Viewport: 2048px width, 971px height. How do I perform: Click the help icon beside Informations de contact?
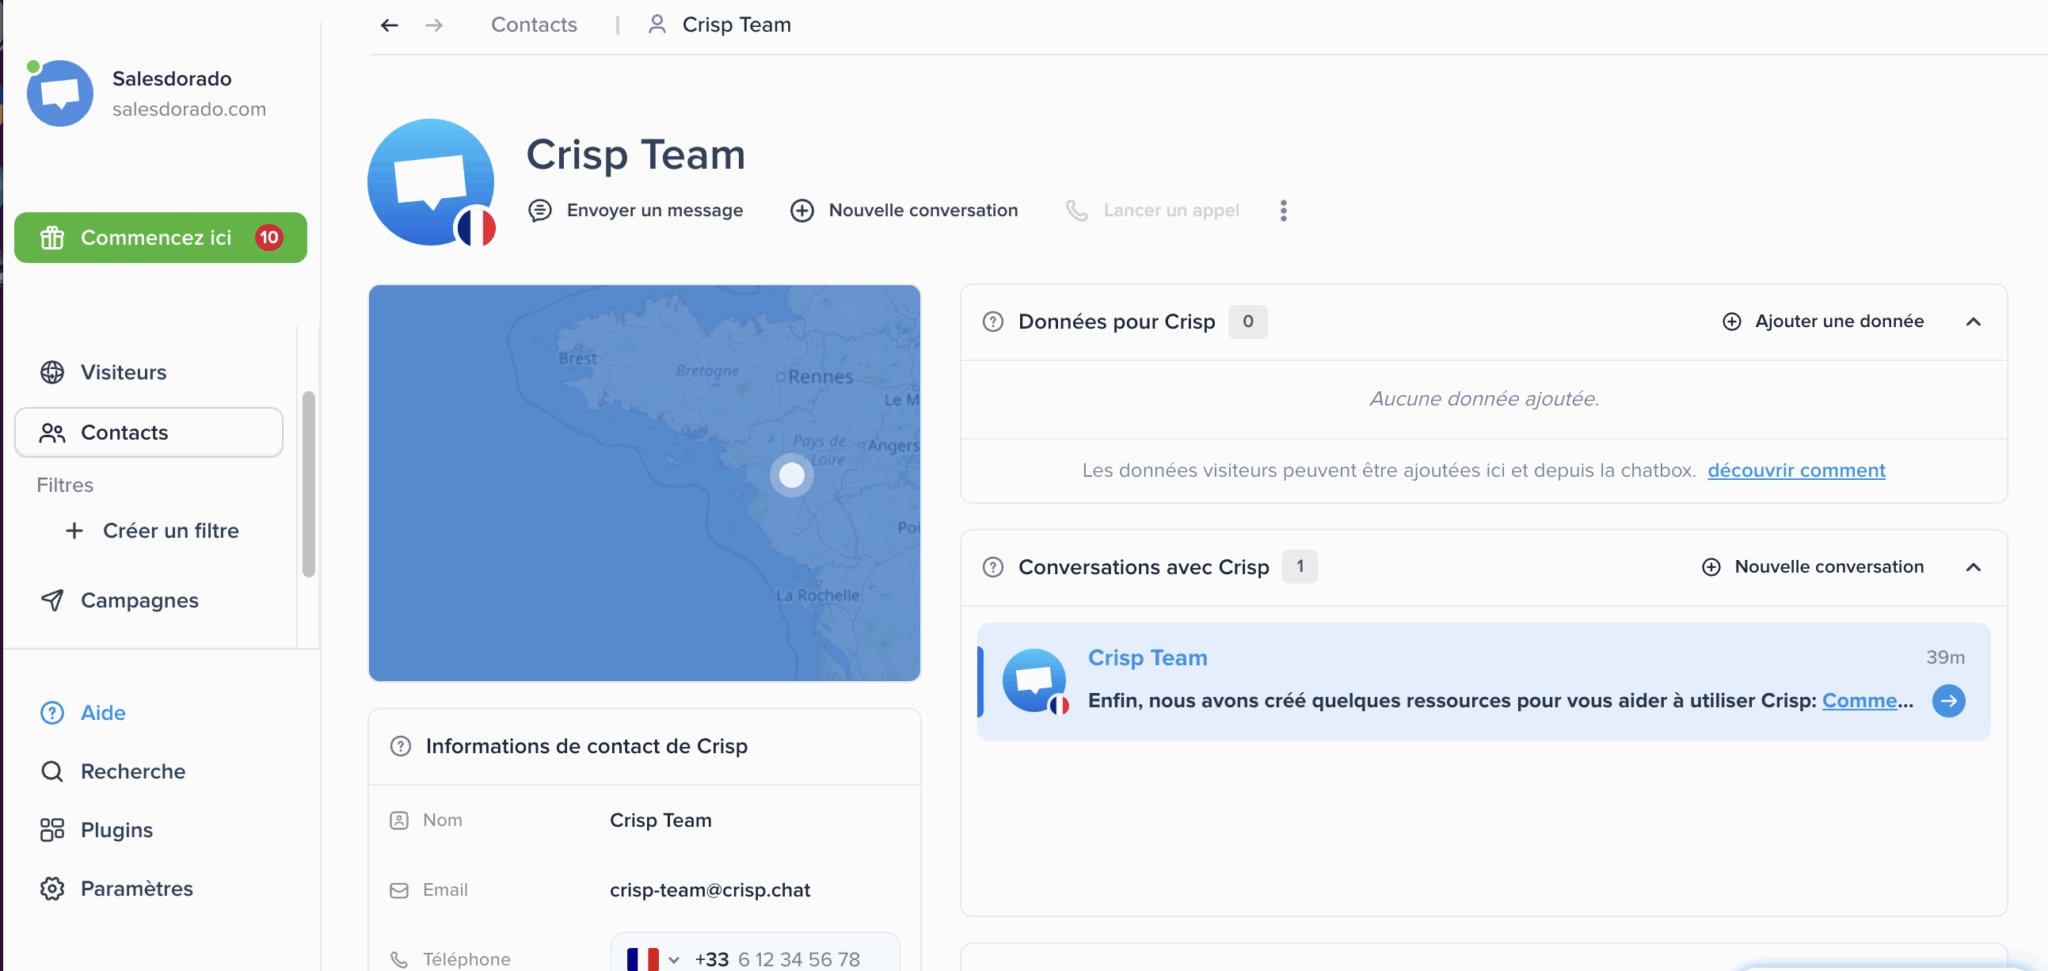click(401, 747)
